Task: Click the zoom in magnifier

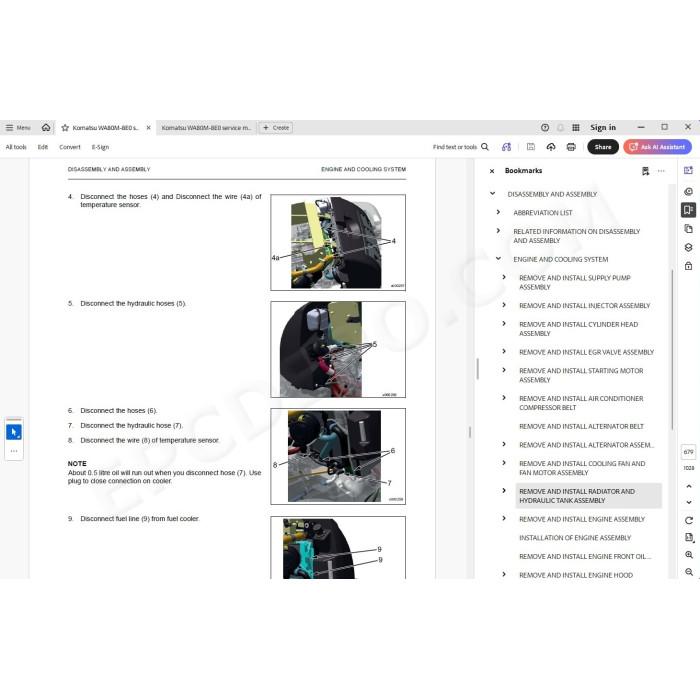Action: tap(689, 555)
